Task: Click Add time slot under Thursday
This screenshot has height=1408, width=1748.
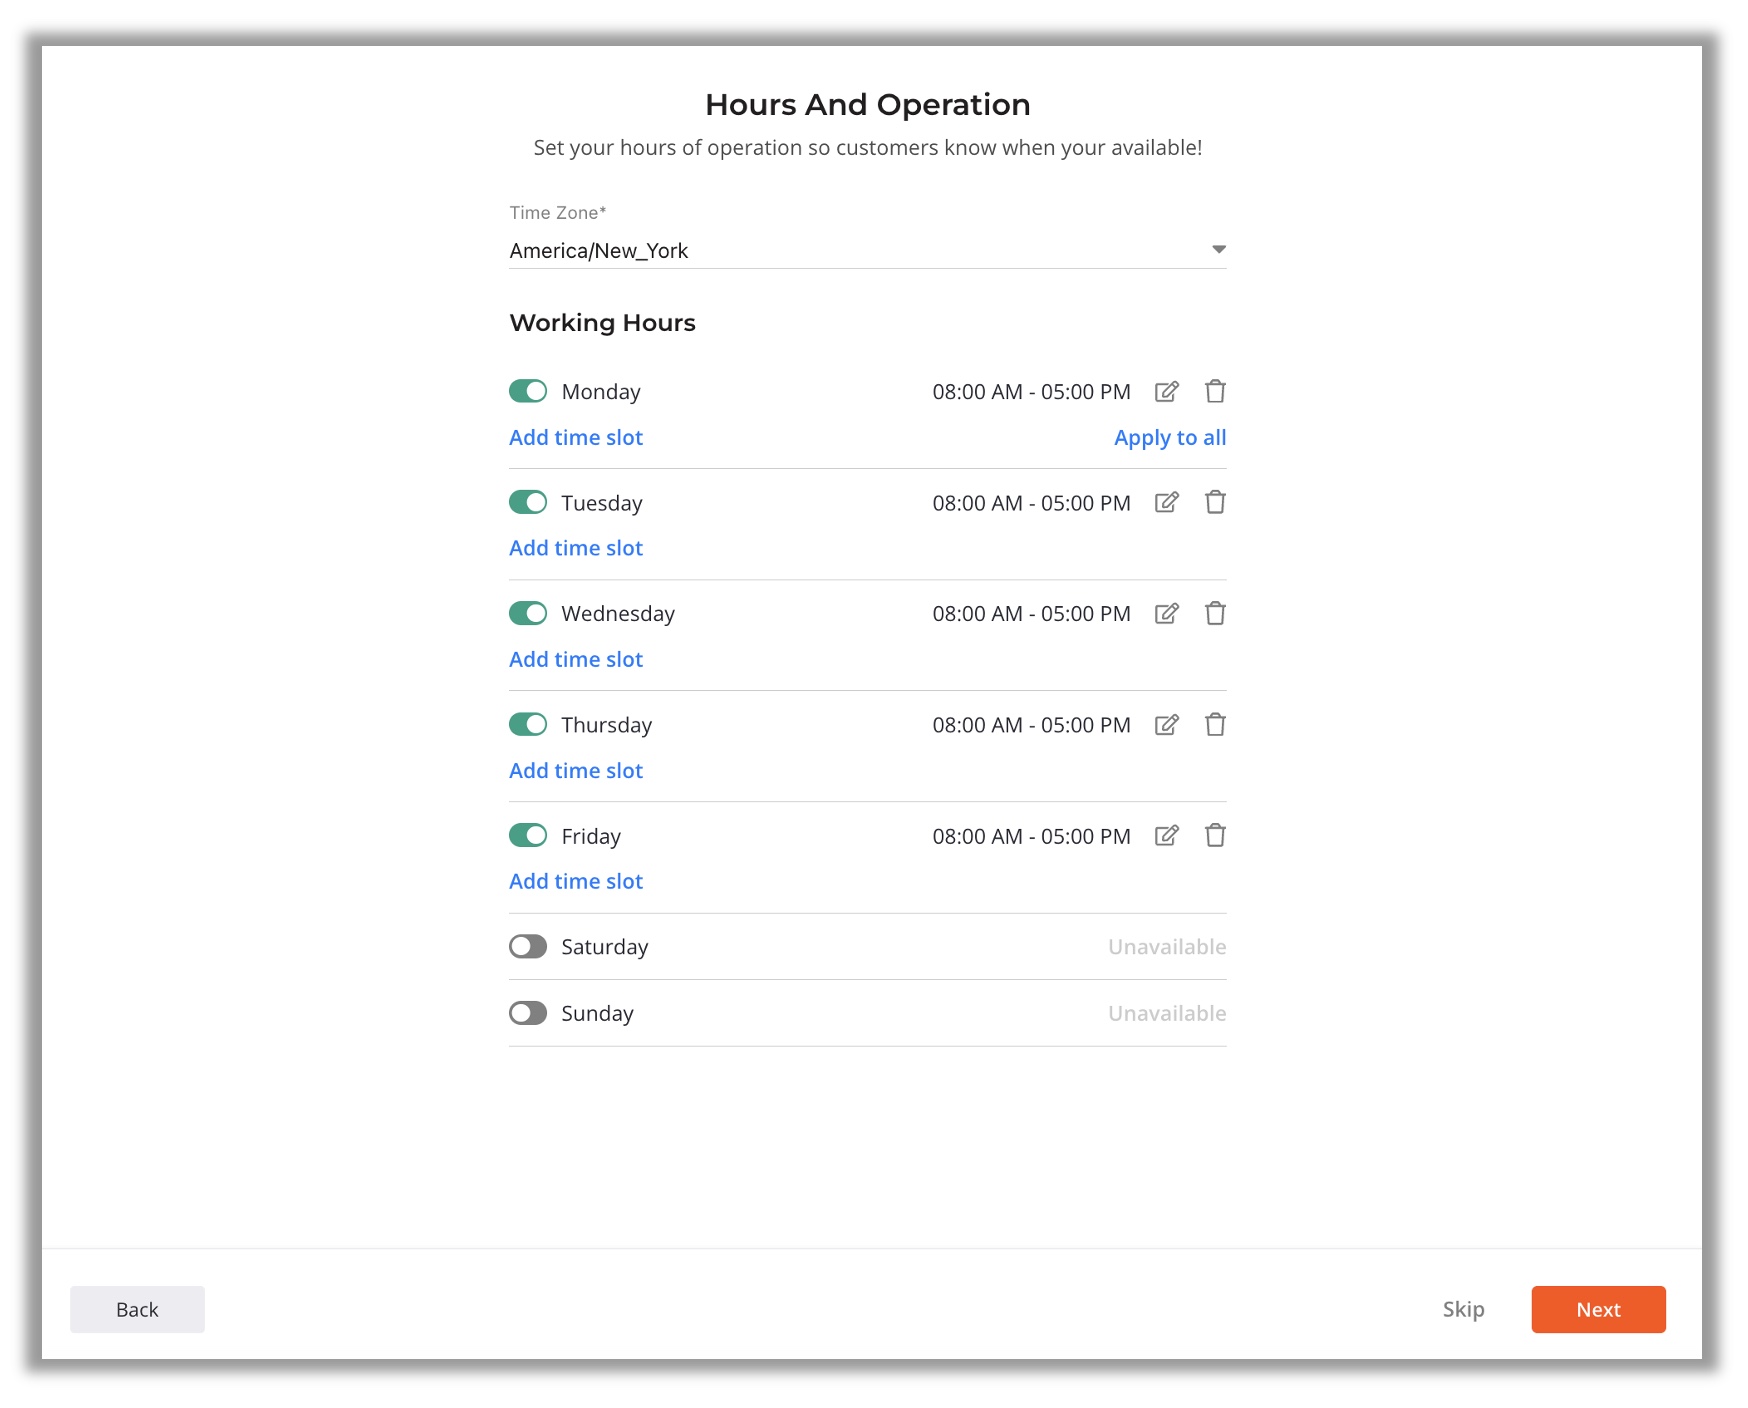Action: click(576, 770)
